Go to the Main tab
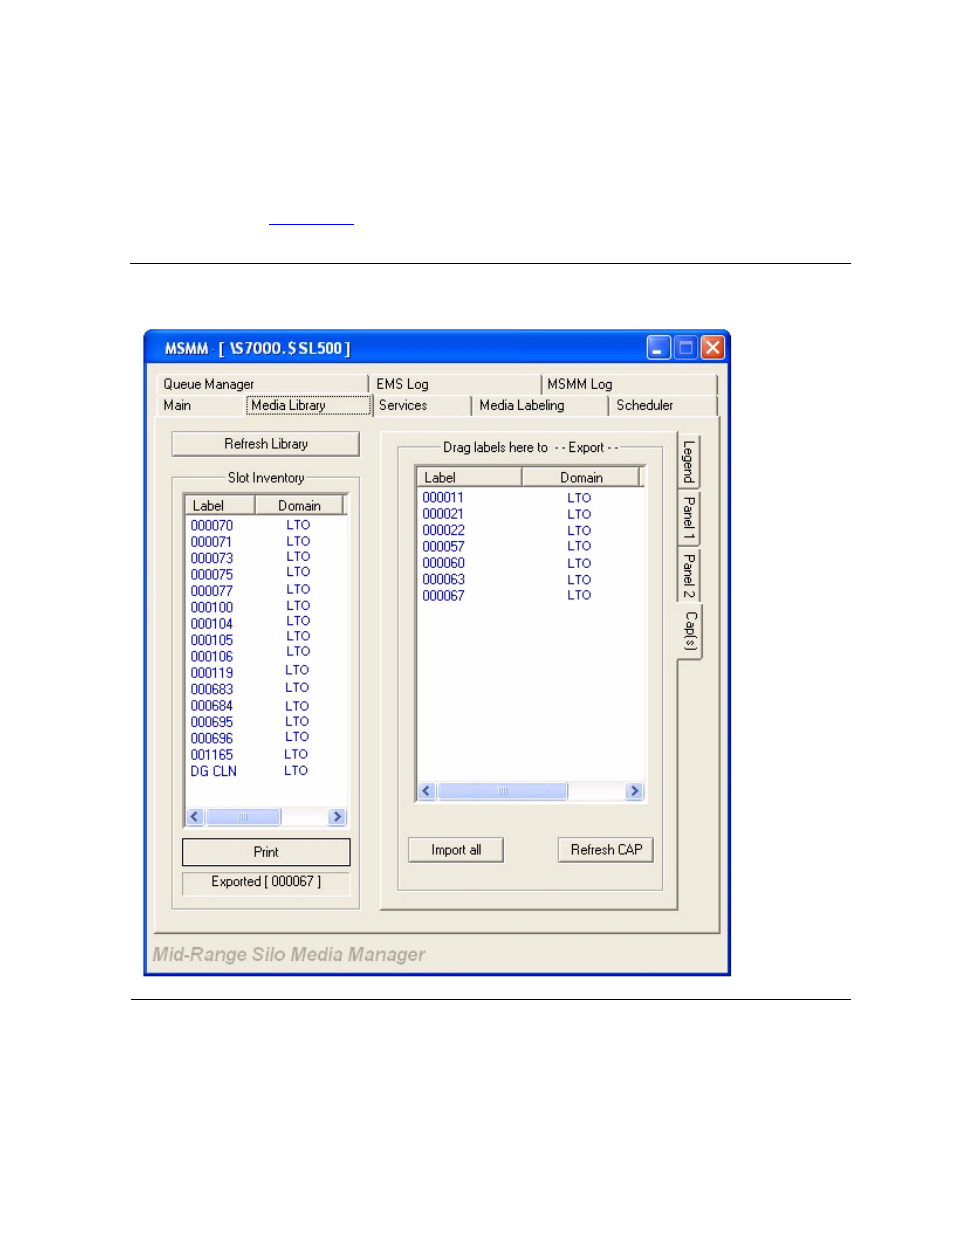This screenshot has width=954, height=1235. pos(201,405)
